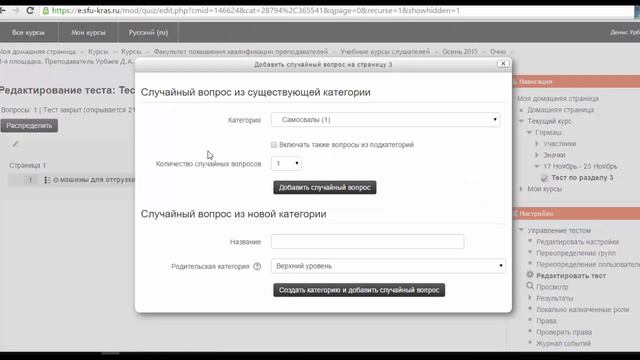
Task: Collapse 17 Ноябрь - 23 Ноябрь node
Action: pyautogui.click(x=537, y=166)
